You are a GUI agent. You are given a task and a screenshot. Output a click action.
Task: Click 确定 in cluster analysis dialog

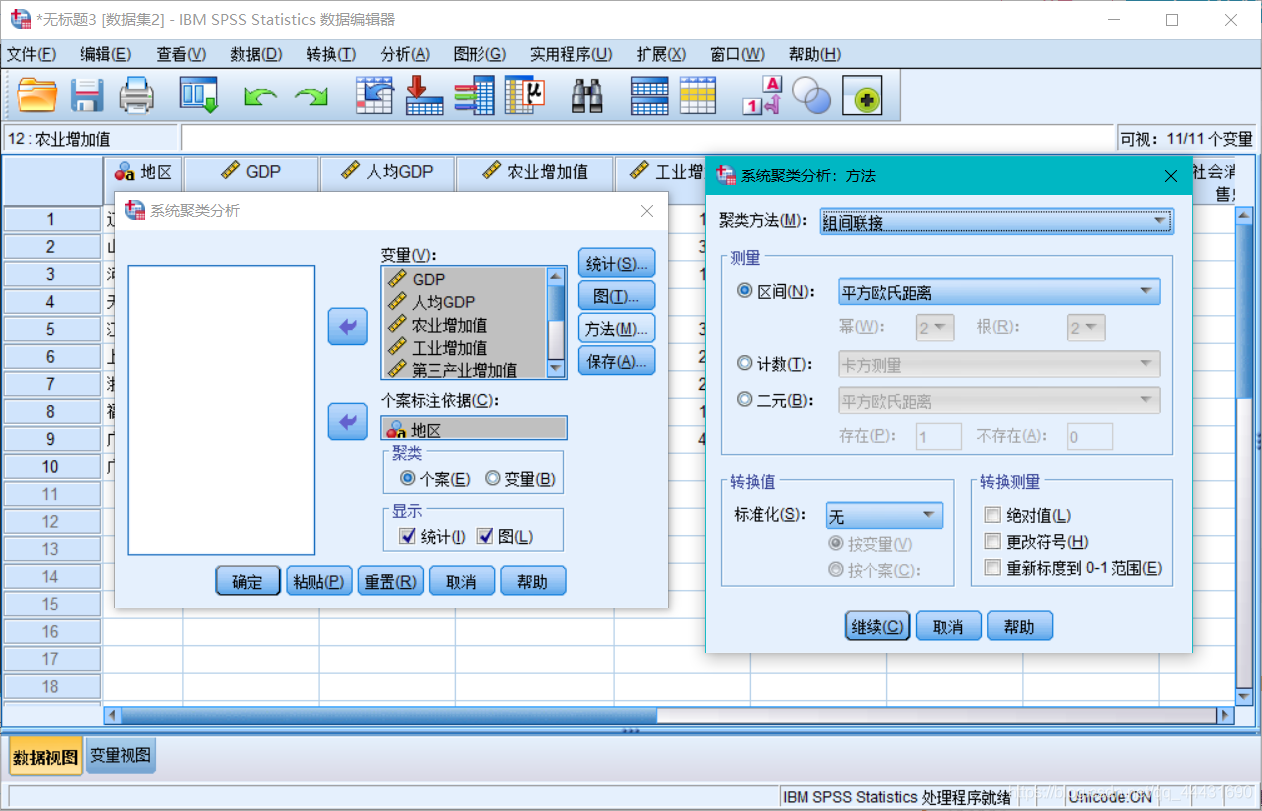click(x=248, y=581)
